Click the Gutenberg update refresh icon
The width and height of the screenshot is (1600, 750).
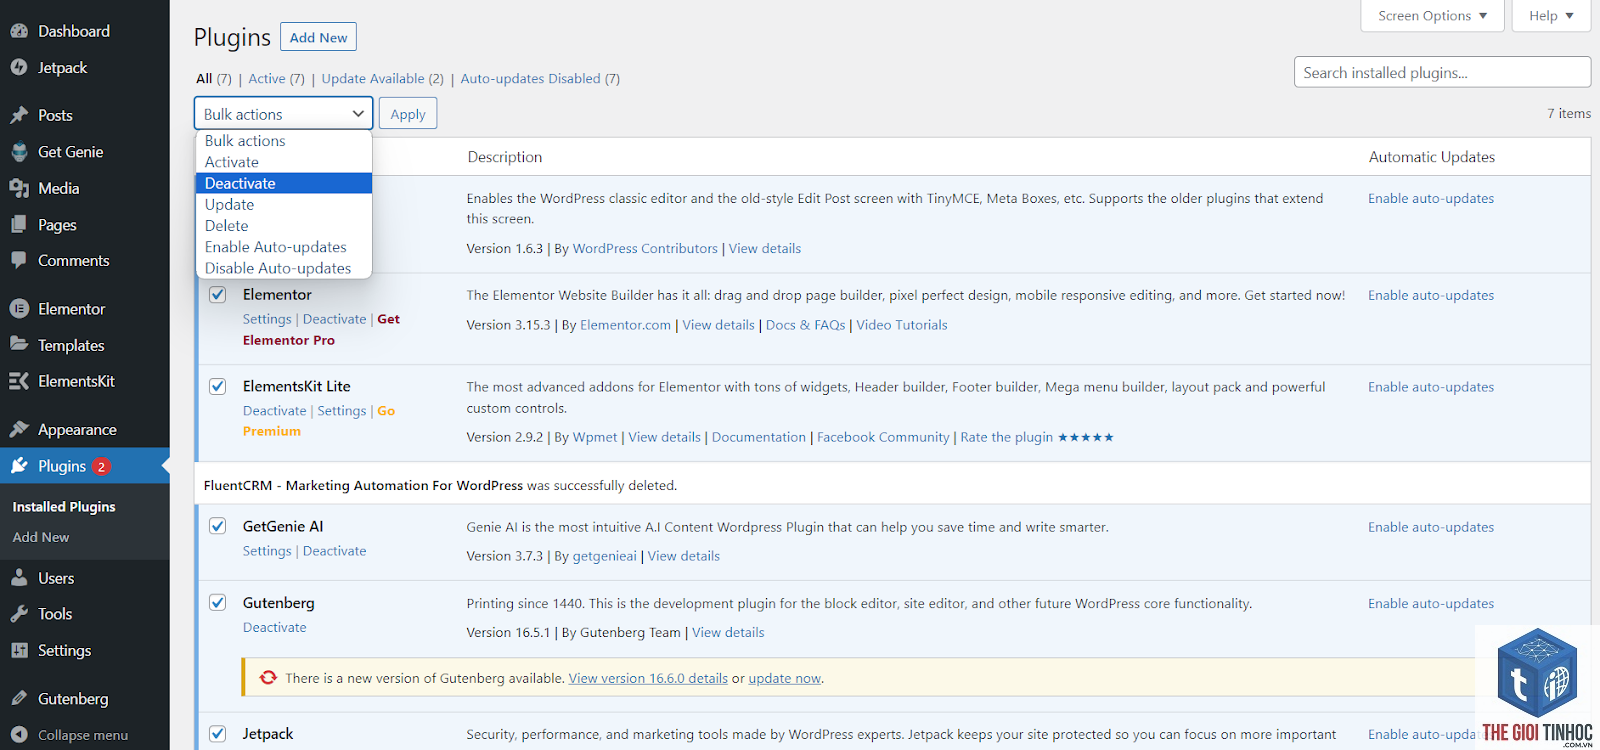(x=268, y=677)
